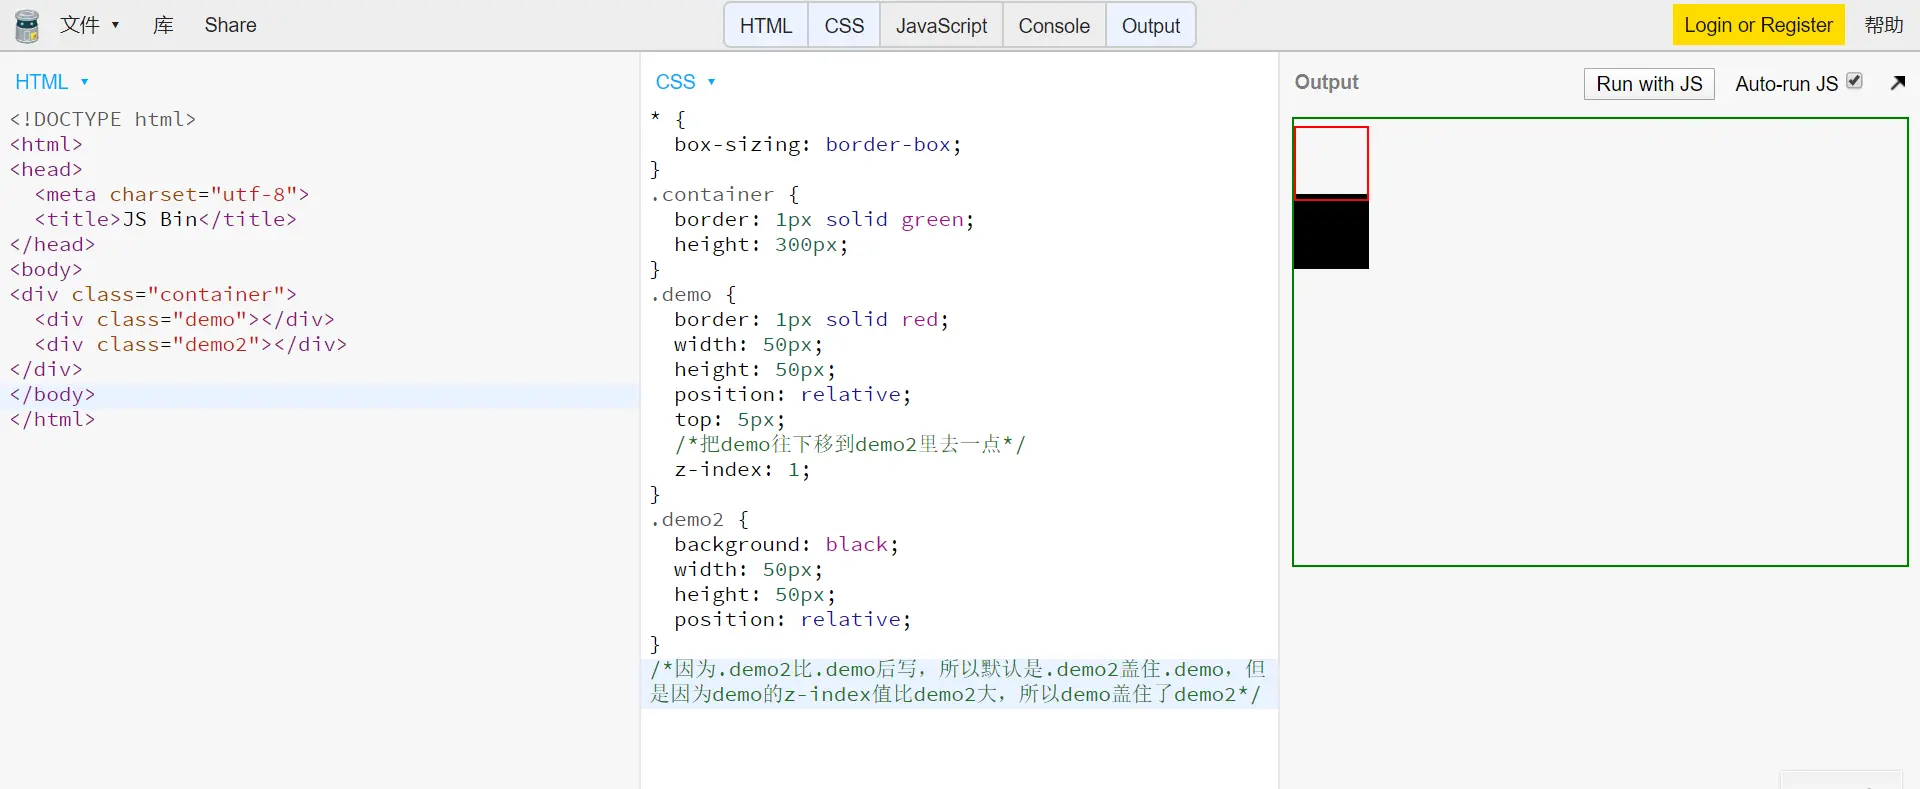The height and width of the screenshot is (789, 1920).
Task: Click the JS Bin logo icon
Action: pyautogui.click(x=27, y=26)
